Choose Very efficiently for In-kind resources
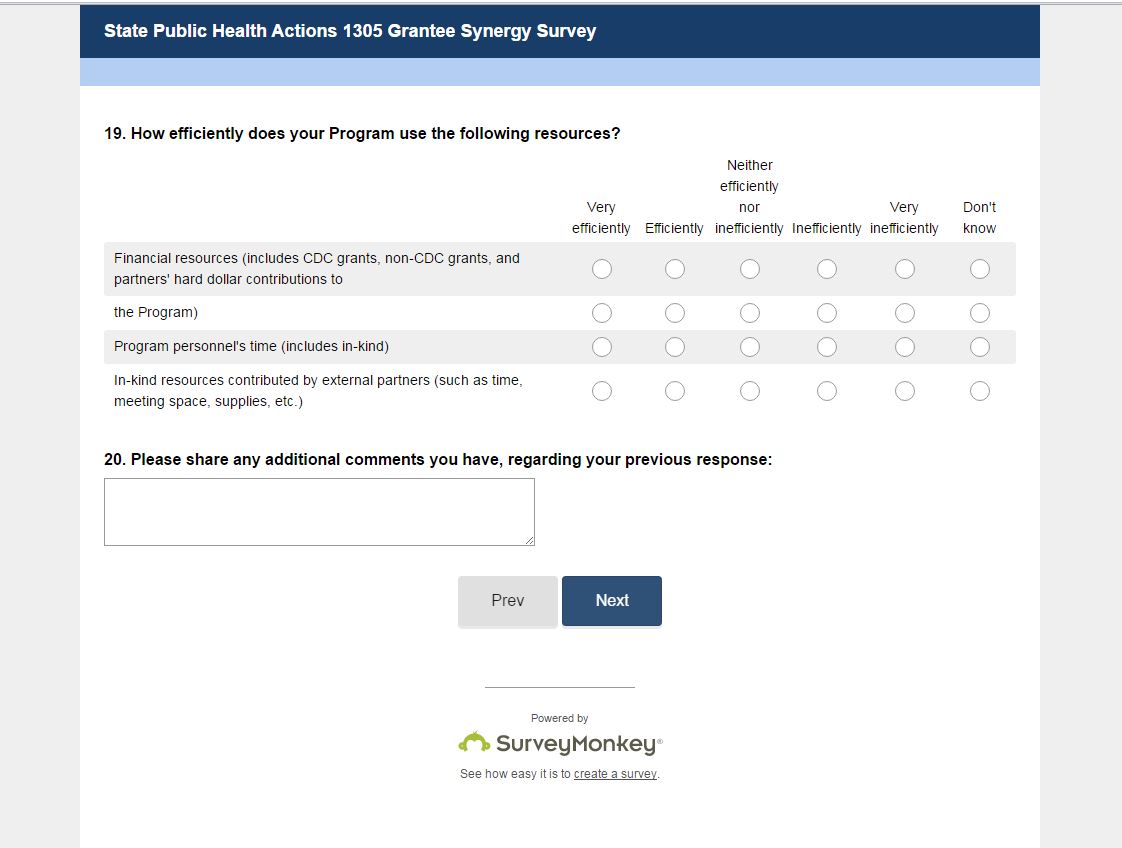Image resolution: width=1122 pixels, height=848 pixels. 601,391
